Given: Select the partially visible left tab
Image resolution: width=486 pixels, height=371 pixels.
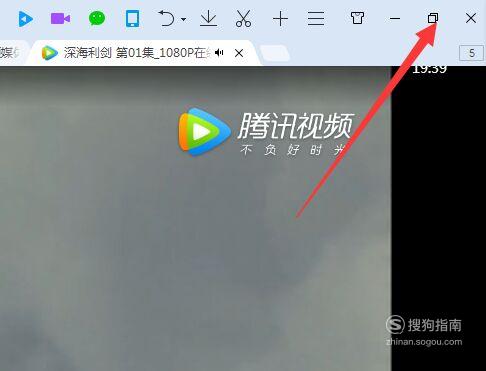Looking at the screenshot, I should [13, 53].
